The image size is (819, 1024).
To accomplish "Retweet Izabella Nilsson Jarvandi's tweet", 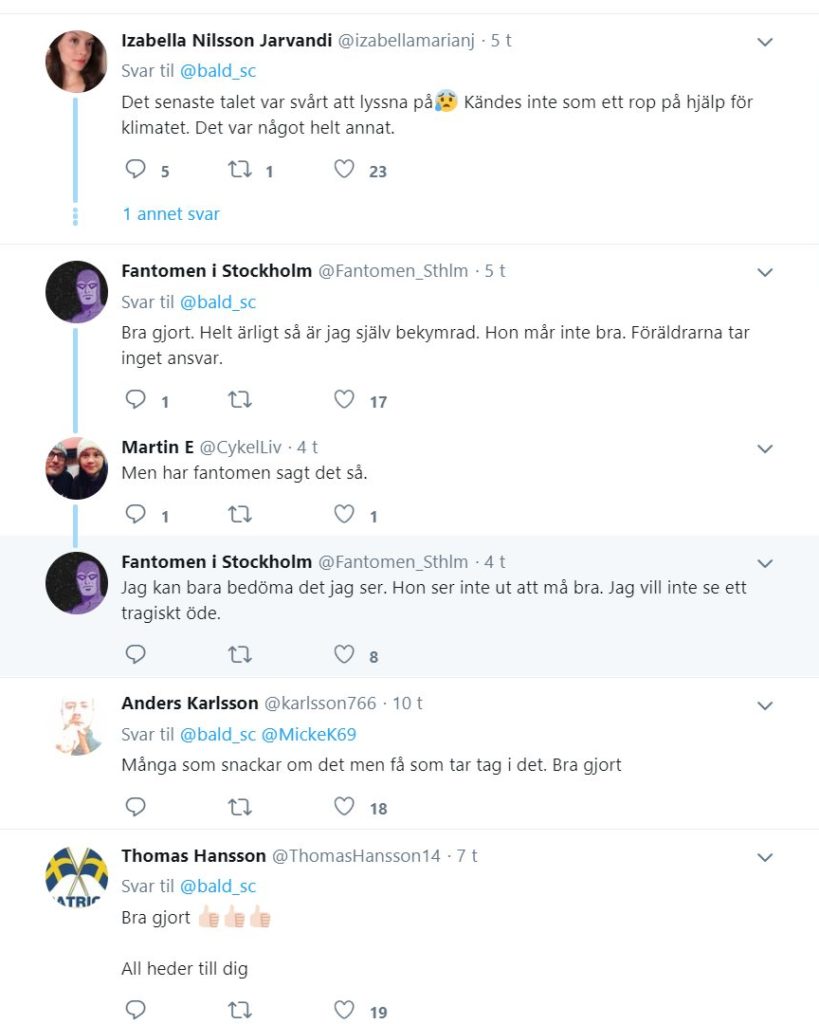I will (x=240, y=170).
